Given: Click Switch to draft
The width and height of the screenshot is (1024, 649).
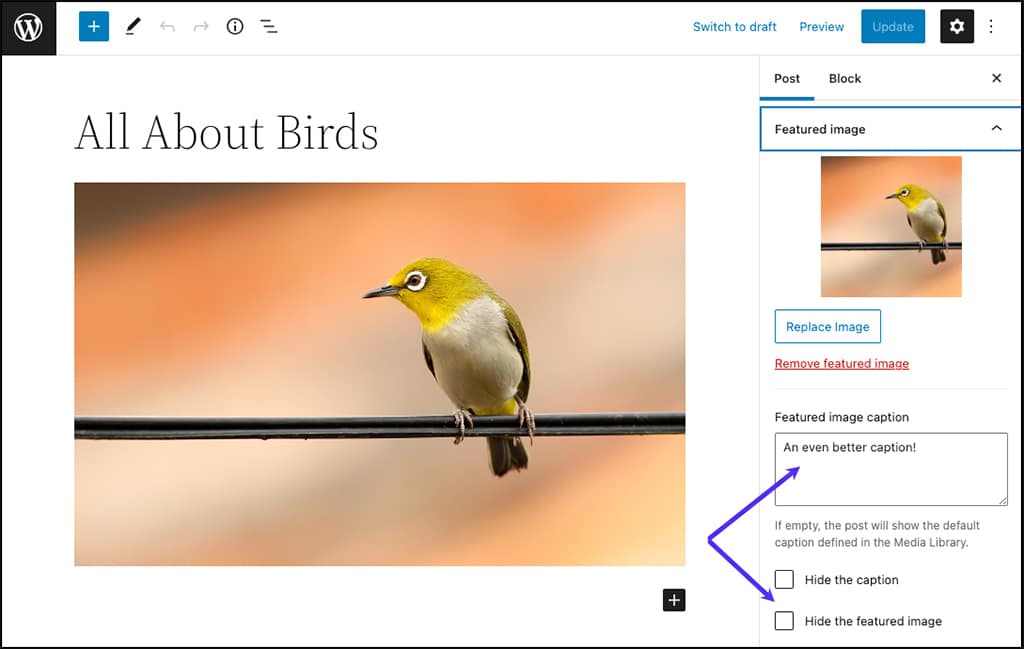Looking at the screenshot, I should [x=735, y=26].
